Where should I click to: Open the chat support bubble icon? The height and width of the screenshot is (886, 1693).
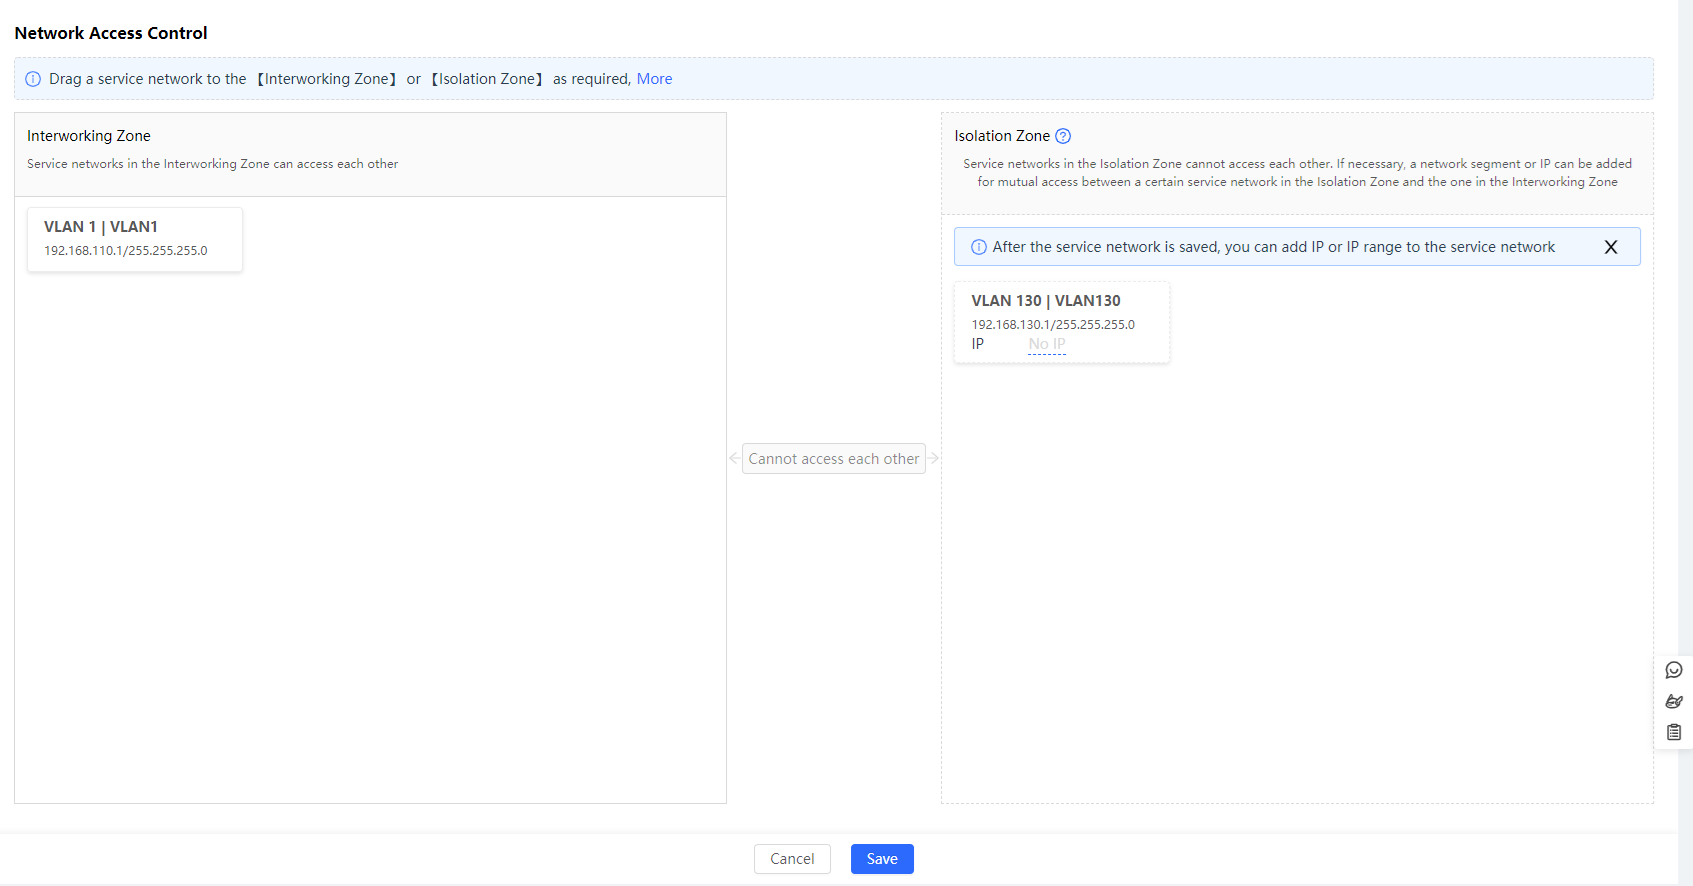click(x=1673, y=670)
